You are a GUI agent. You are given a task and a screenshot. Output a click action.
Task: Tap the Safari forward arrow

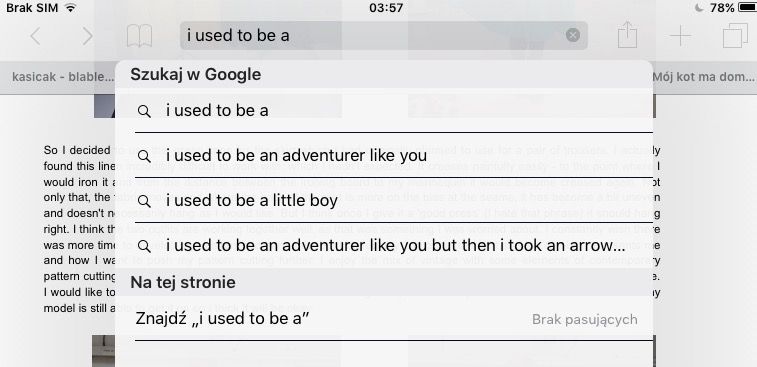(87, 36)
